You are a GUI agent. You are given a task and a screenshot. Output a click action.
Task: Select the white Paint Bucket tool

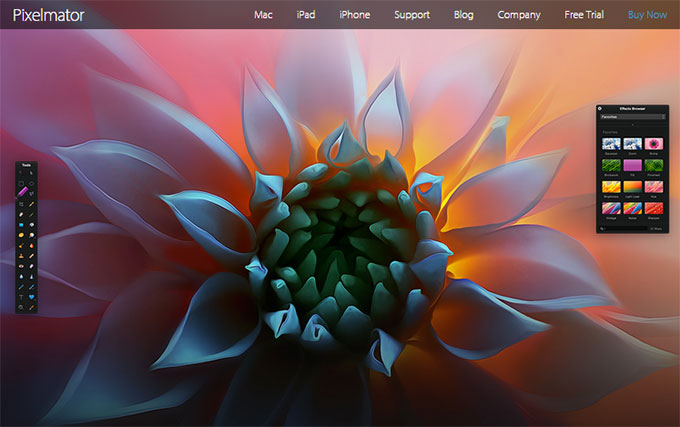coord(31,225)
